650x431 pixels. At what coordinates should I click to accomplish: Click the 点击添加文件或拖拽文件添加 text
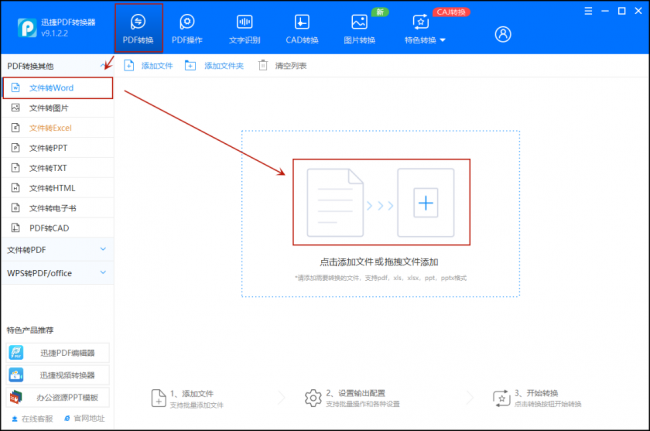pos(379,262)
